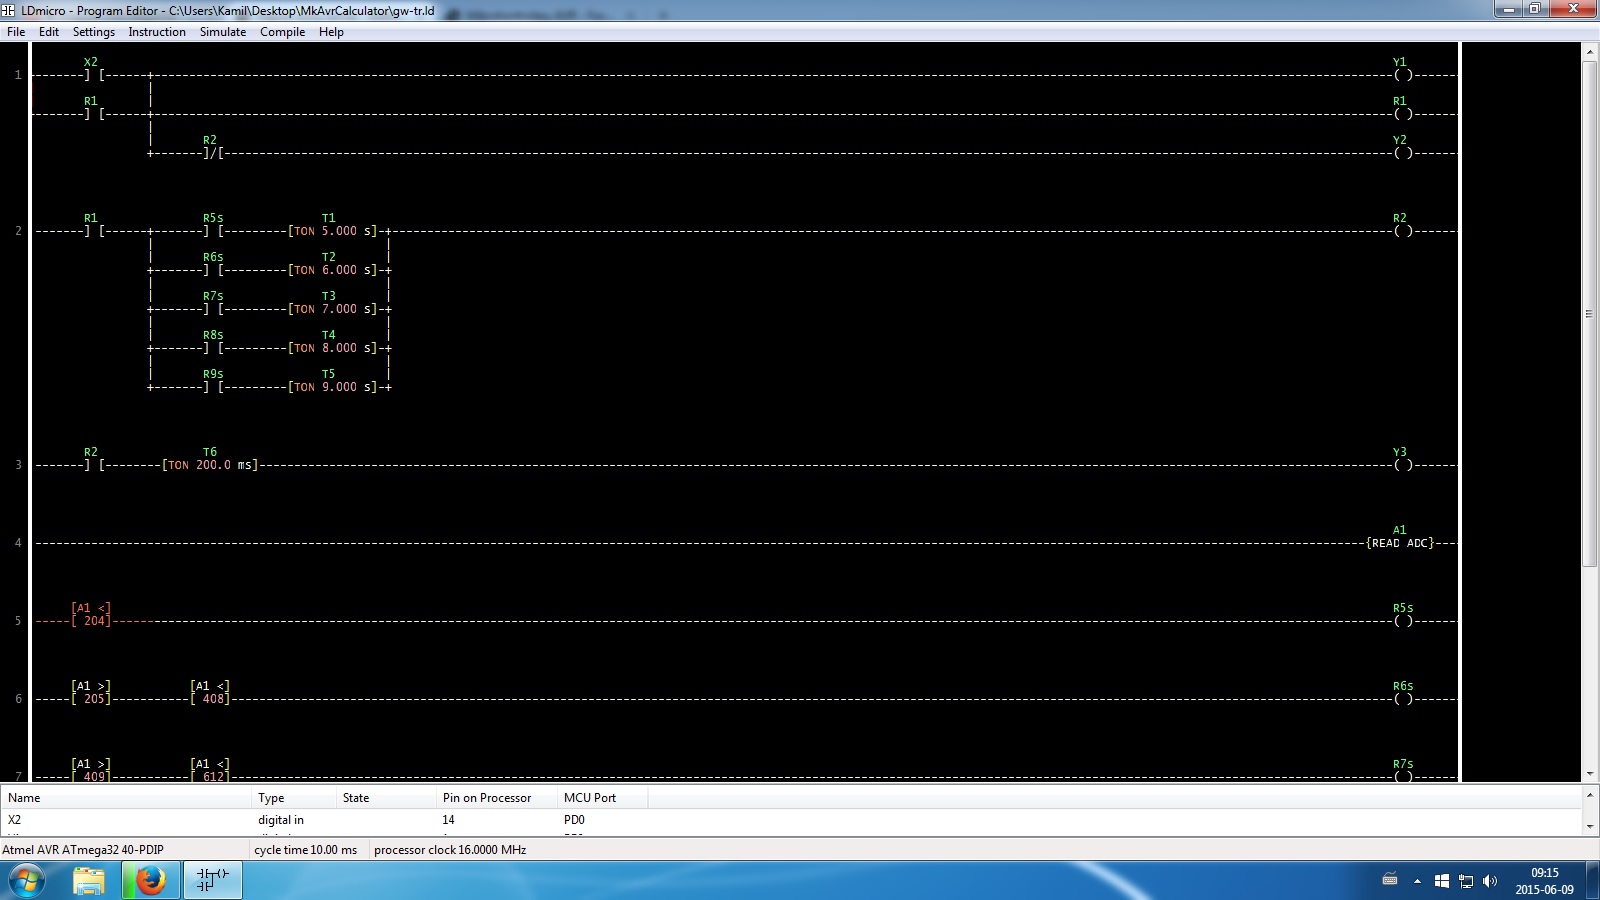Viewport: 1600px width, 900px height.
Task: Open the Instruction menu
Action: coord(157,32)
